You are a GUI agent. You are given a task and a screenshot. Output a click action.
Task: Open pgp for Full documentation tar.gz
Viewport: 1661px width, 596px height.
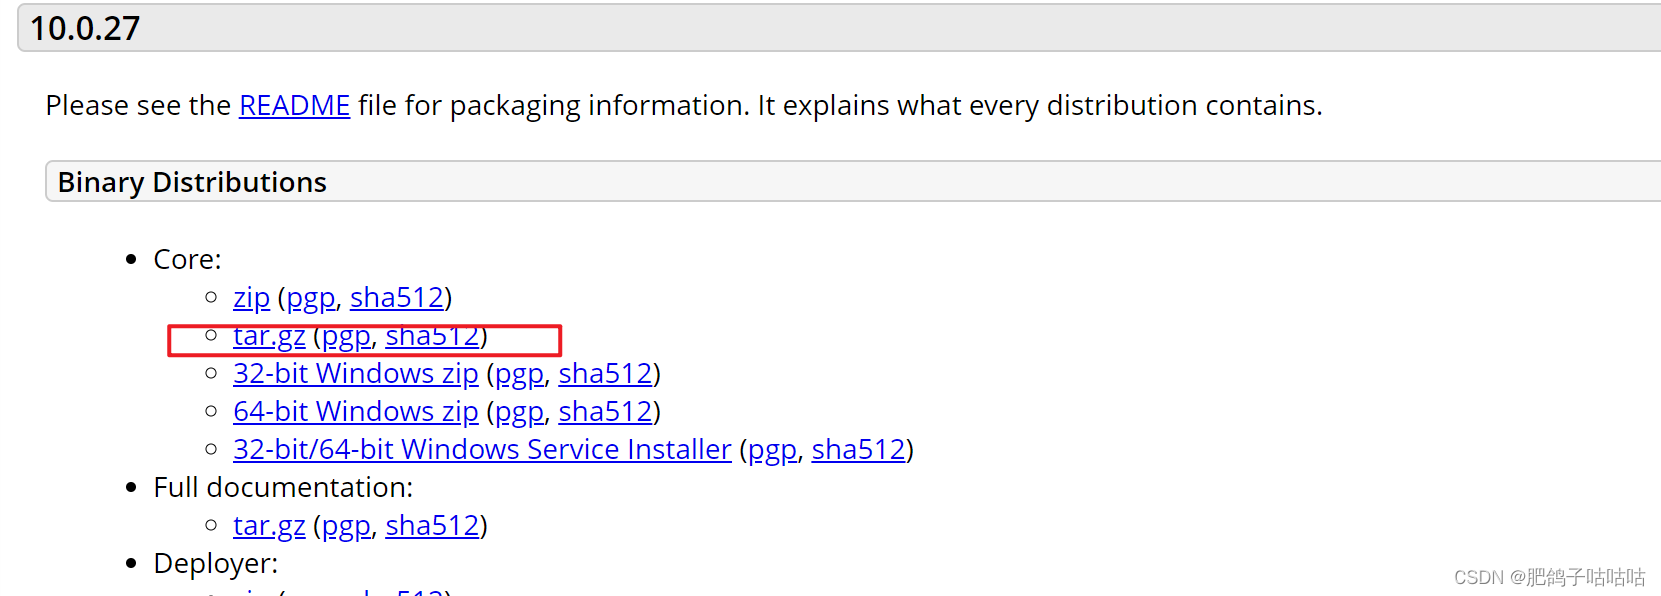346,526
